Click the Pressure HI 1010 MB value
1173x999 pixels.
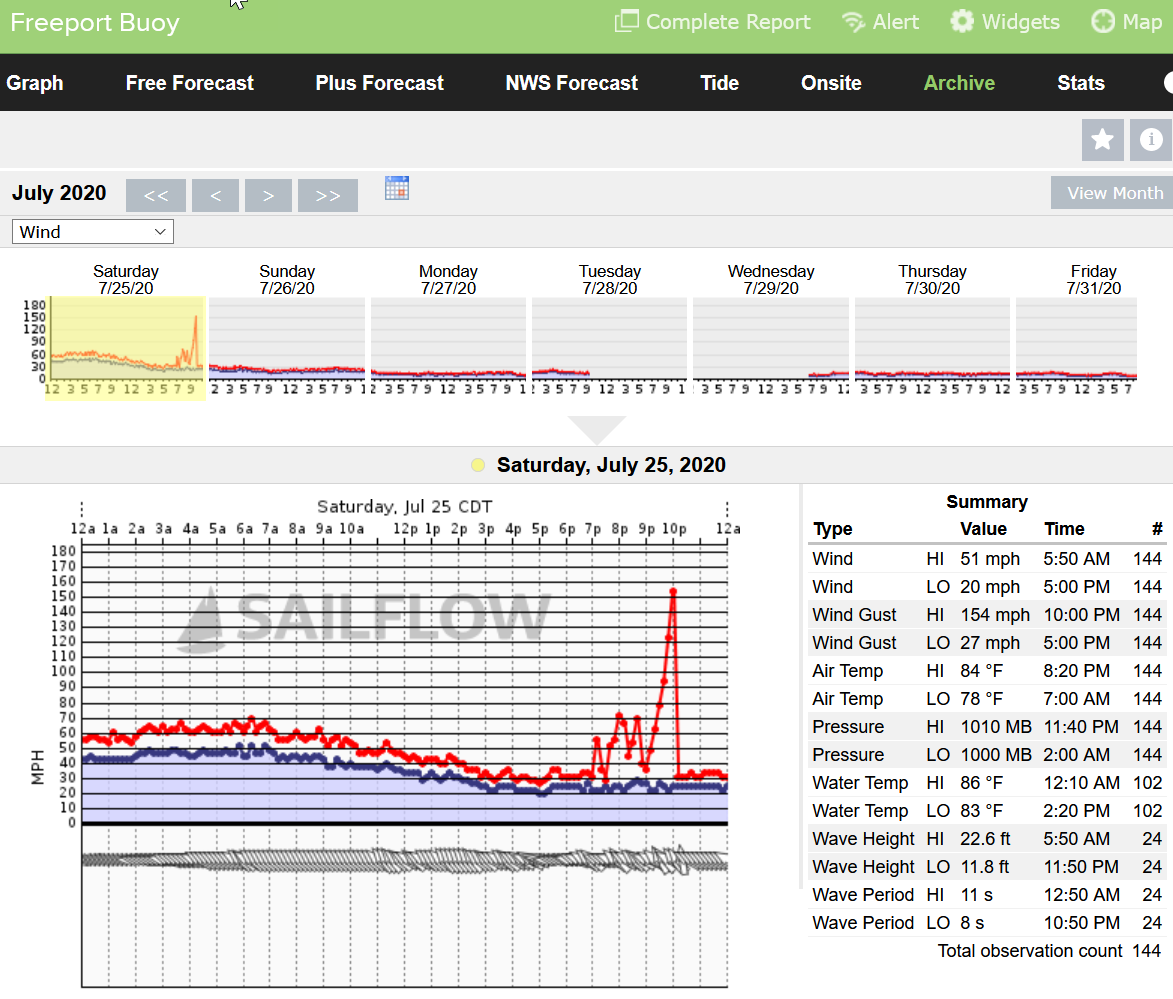click(x=996, y=727)
